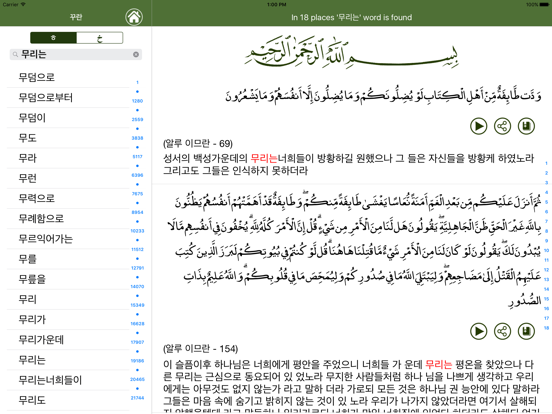Jump to word index 16628

[137, 324]
